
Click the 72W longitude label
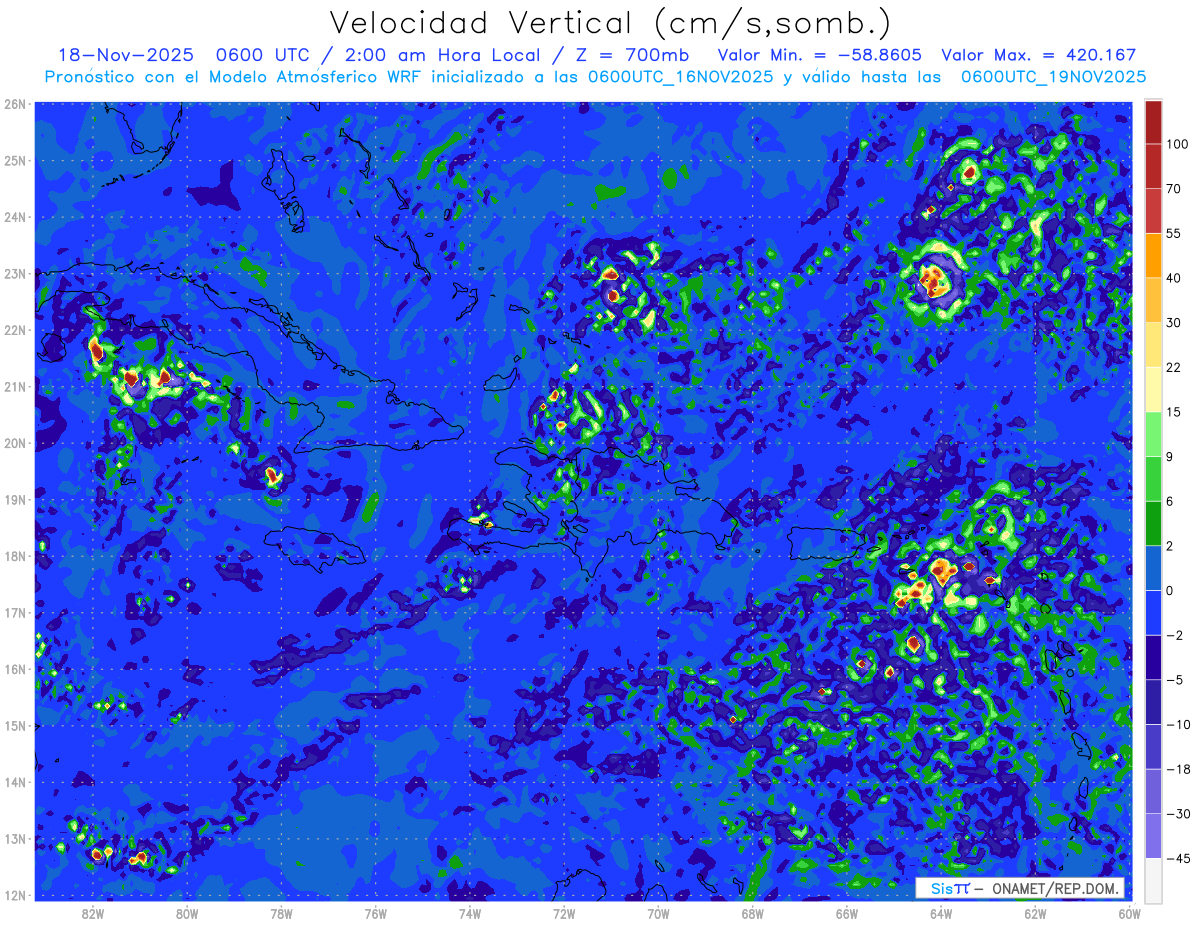[564, 914]
